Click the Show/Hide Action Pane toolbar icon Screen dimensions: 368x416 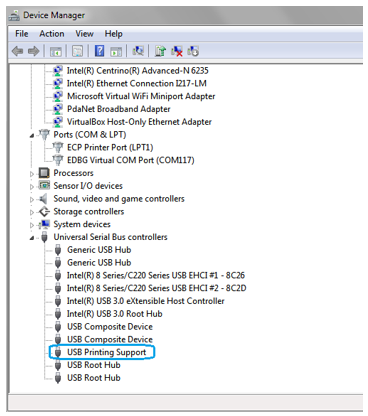pos(116,51)
